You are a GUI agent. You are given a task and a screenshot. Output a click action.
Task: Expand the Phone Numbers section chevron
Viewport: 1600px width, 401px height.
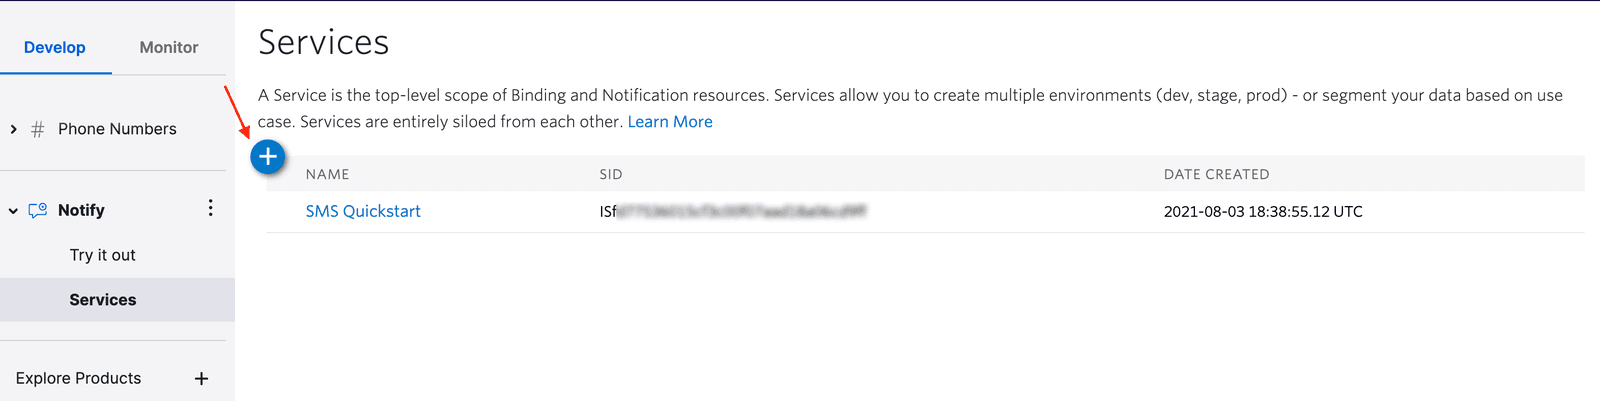(13, 129)
